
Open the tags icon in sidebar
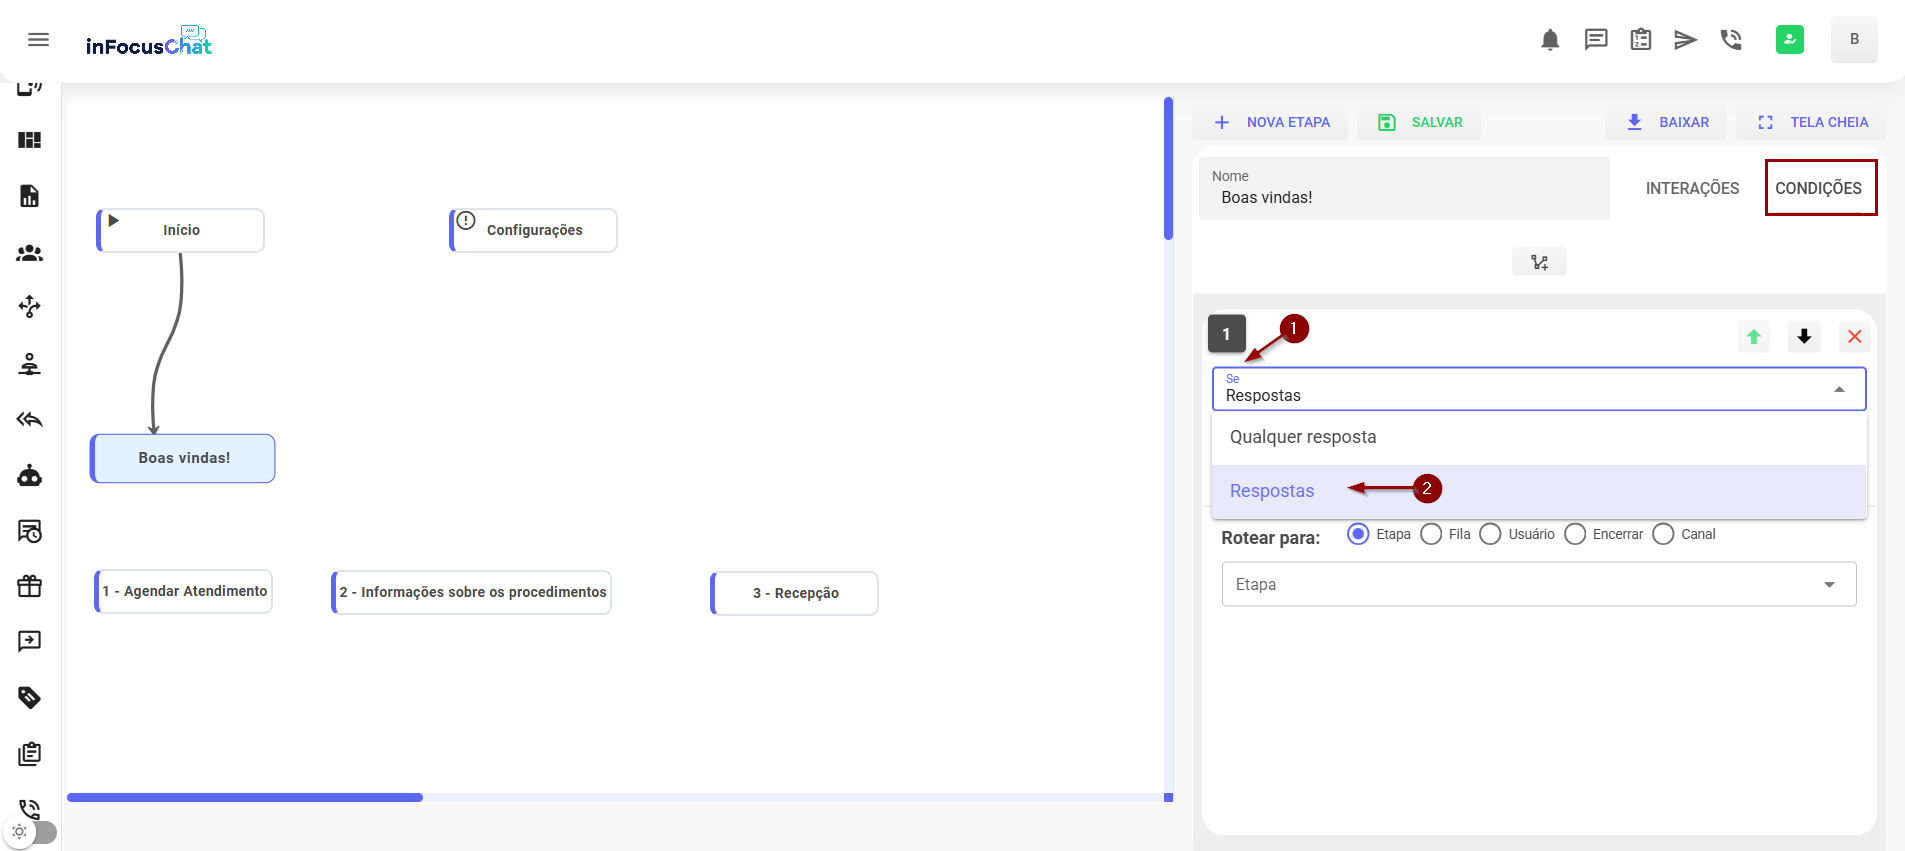coord(30,697)
